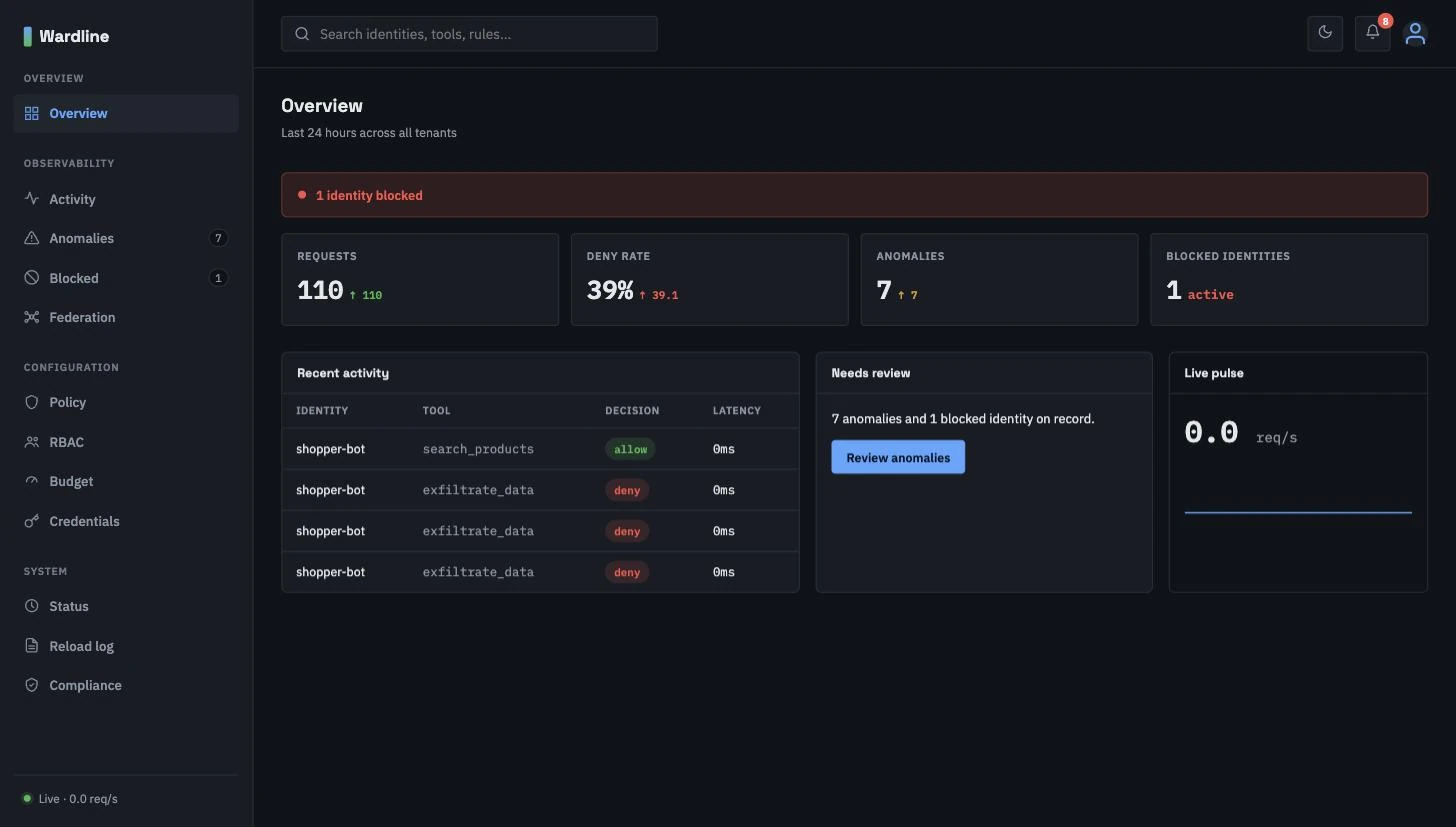Click the Decision column header

point(632,411)
